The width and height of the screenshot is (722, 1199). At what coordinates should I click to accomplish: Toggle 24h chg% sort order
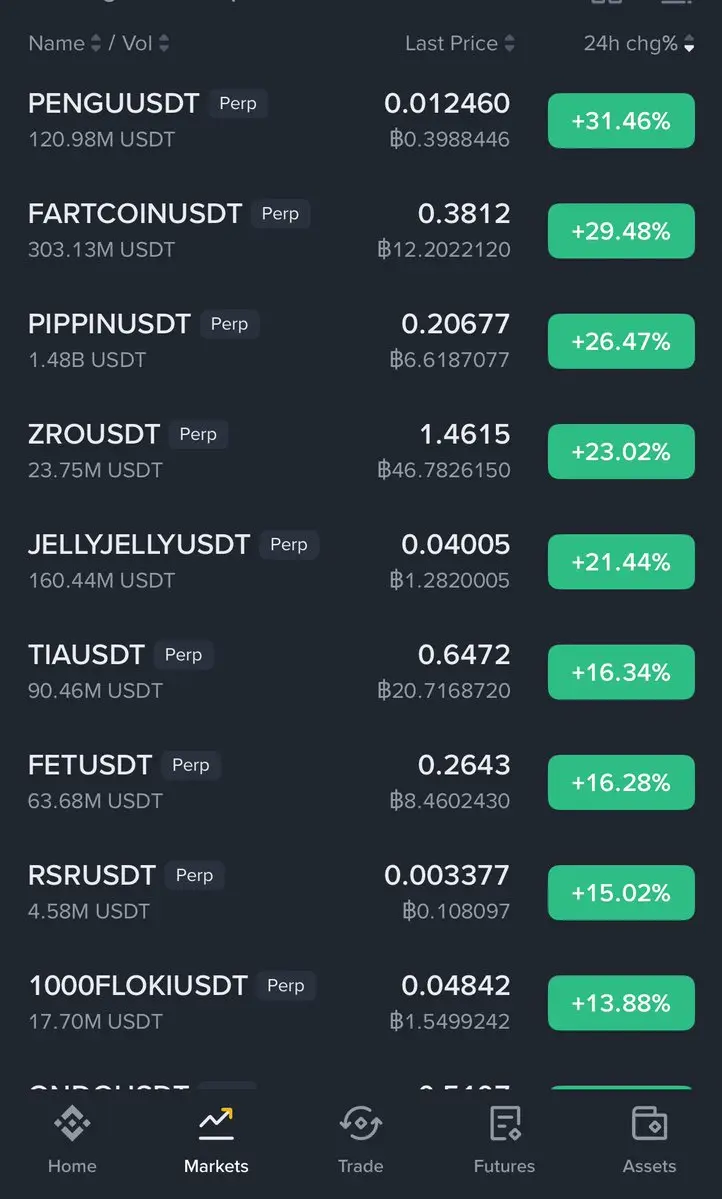coord(689,44)
